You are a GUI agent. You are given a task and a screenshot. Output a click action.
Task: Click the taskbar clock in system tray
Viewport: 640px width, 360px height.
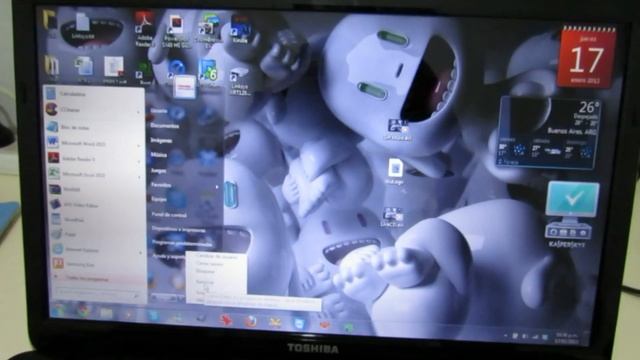click(567, 338)
